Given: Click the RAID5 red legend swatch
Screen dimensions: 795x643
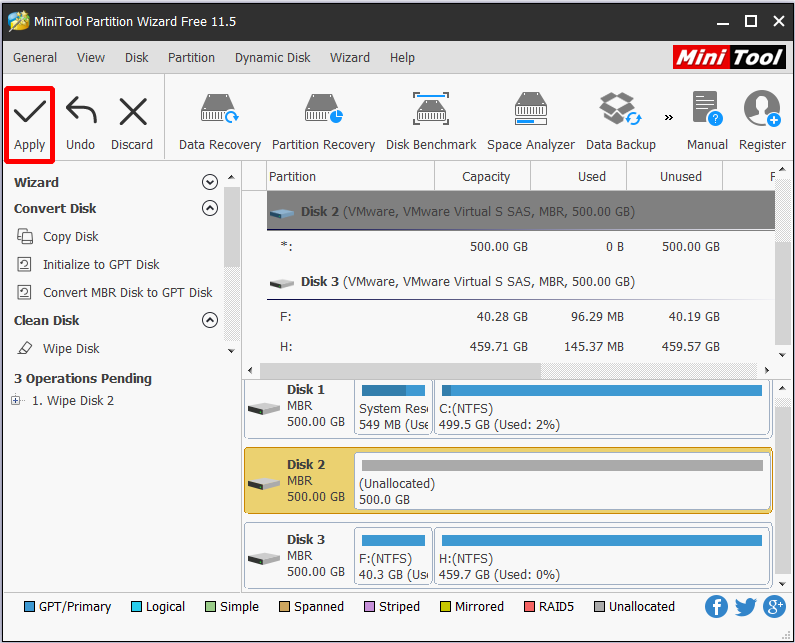Looking at the screenshot, I should tap(529, 607).
